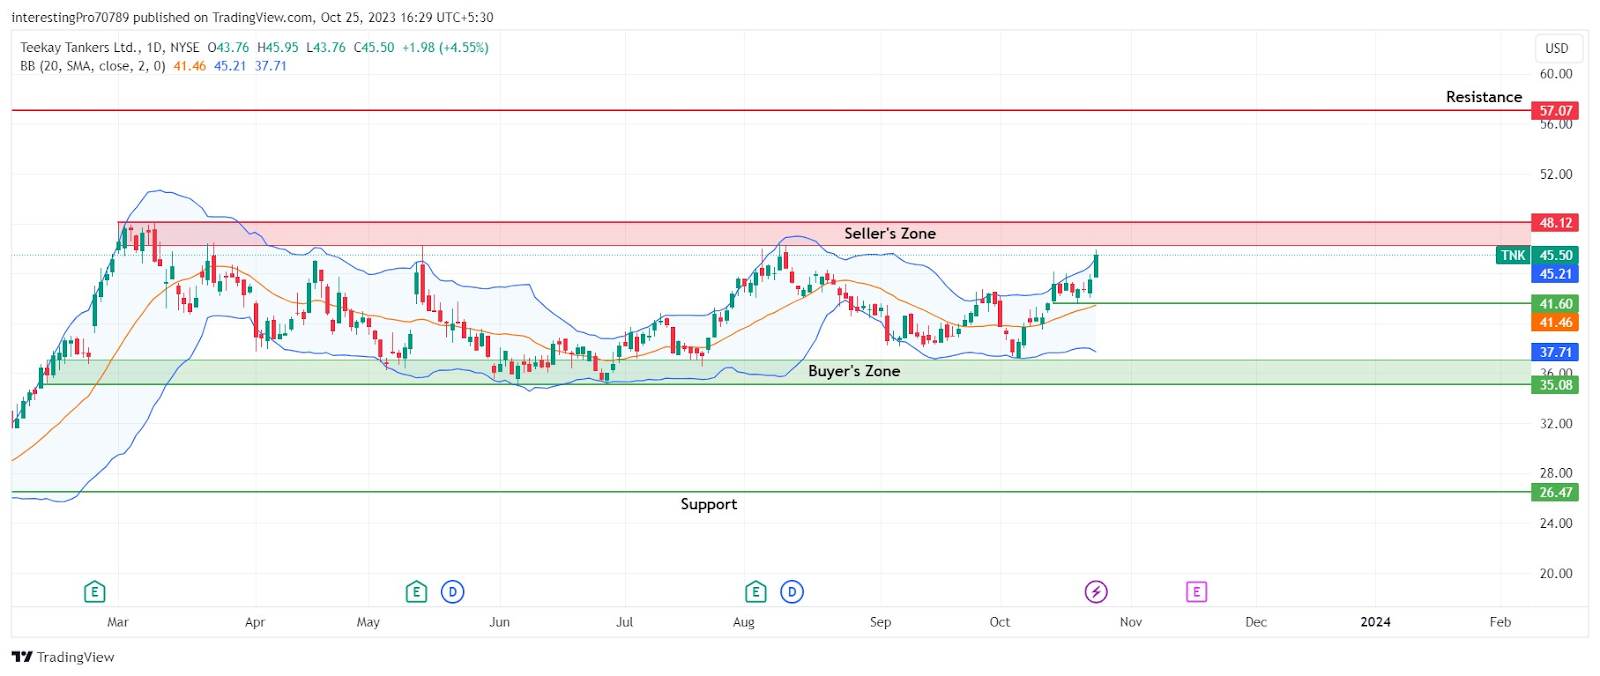Click the upcoming earnings marker in November
This screenshot has width=1600, height=676.
pos(1196,592)
